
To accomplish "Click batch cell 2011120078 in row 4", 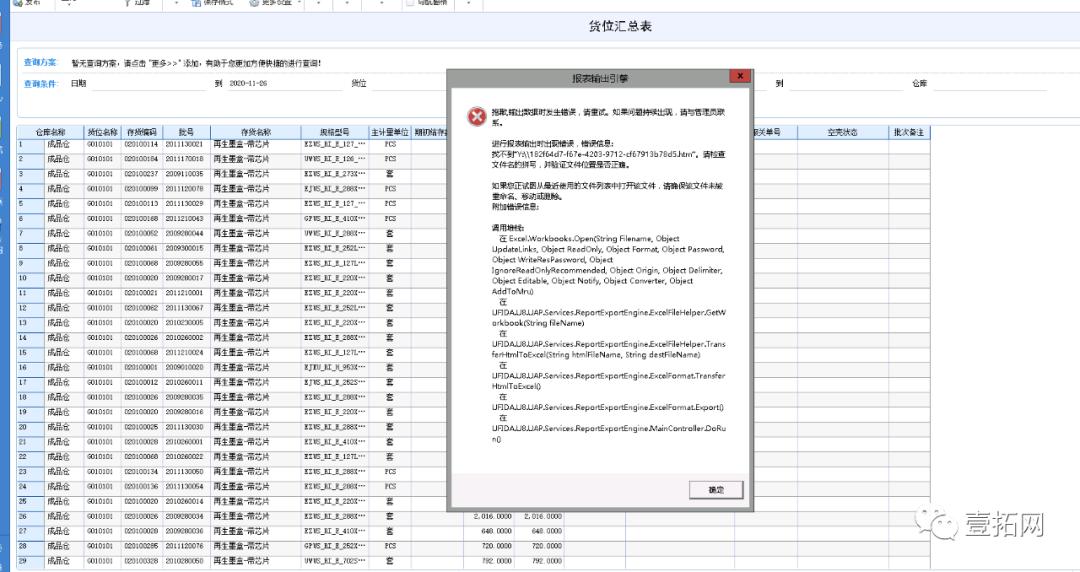I will click(x=185, y=189).
